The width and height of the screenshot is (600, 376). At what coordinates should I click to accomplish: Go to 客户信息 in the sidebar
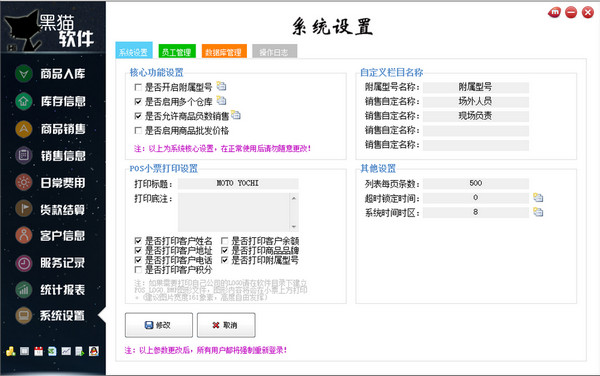click(51, 235)
